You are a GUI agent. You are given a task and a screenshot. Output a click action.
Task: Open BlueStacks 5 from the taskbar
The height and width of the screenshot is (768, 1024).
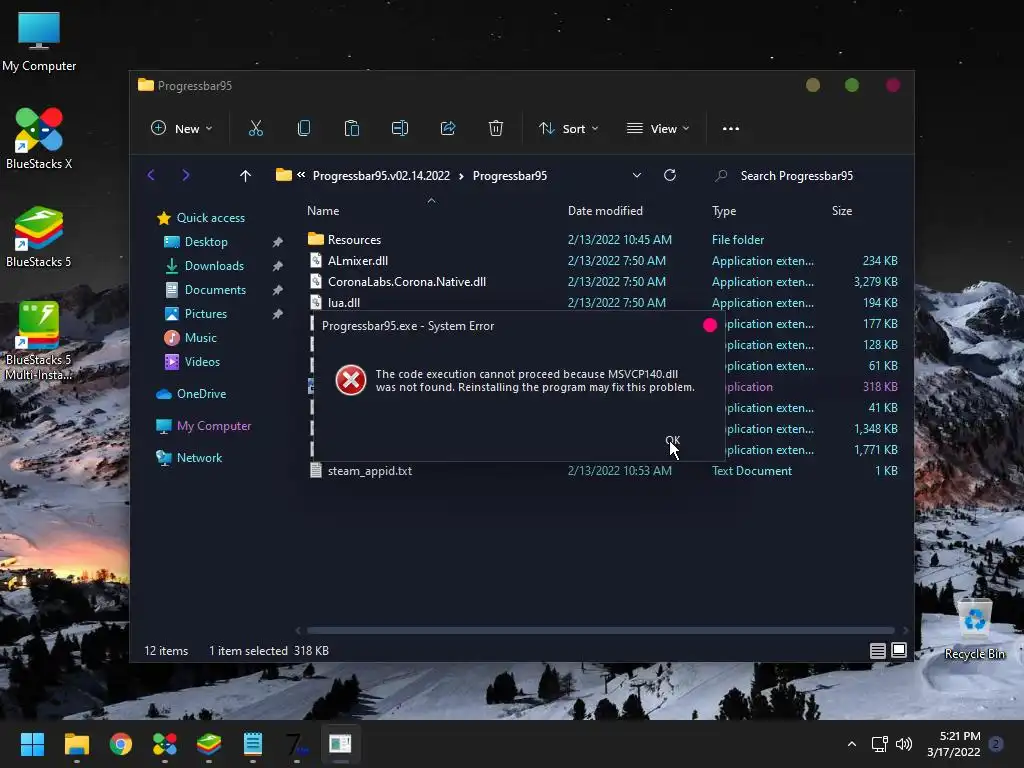209,744
